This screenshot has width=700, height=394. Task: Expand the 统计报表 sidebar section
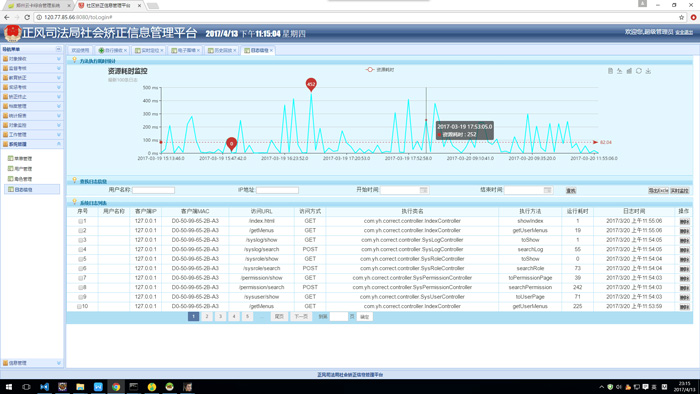tap(31, 116)
